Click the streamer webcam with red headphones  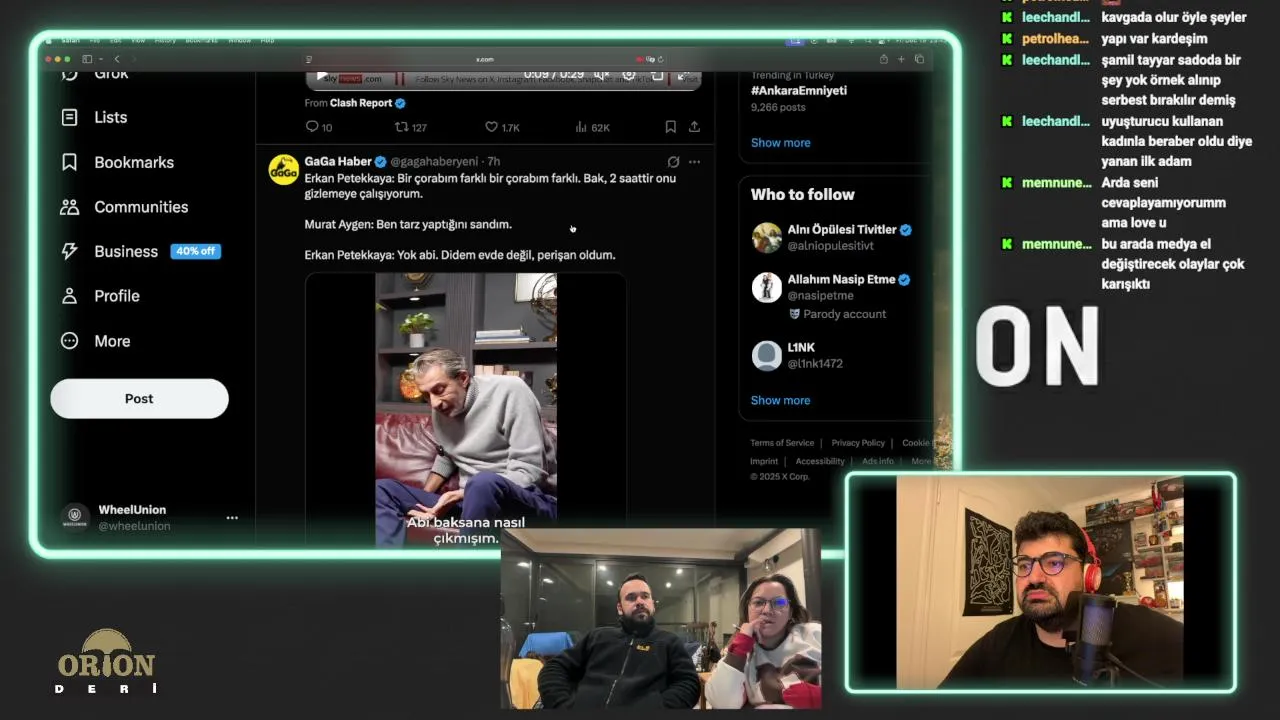(x=1041, y=583)
